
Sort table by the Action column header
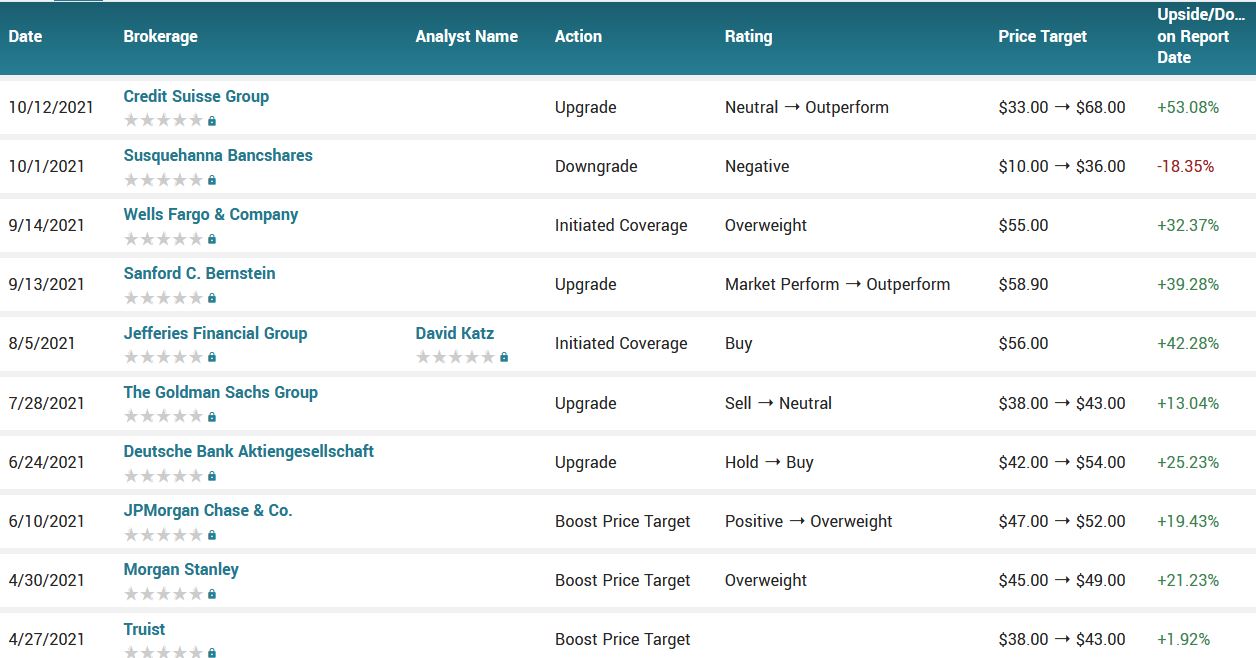coord(578,36)
